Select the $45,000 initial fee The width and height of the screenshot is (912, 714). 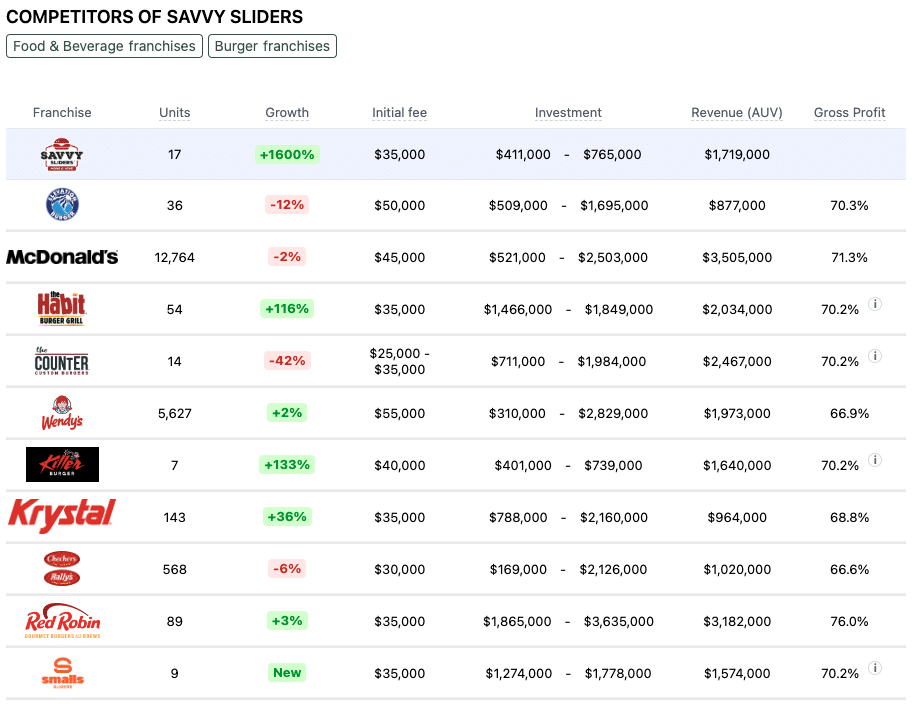(x=400, y=258)
